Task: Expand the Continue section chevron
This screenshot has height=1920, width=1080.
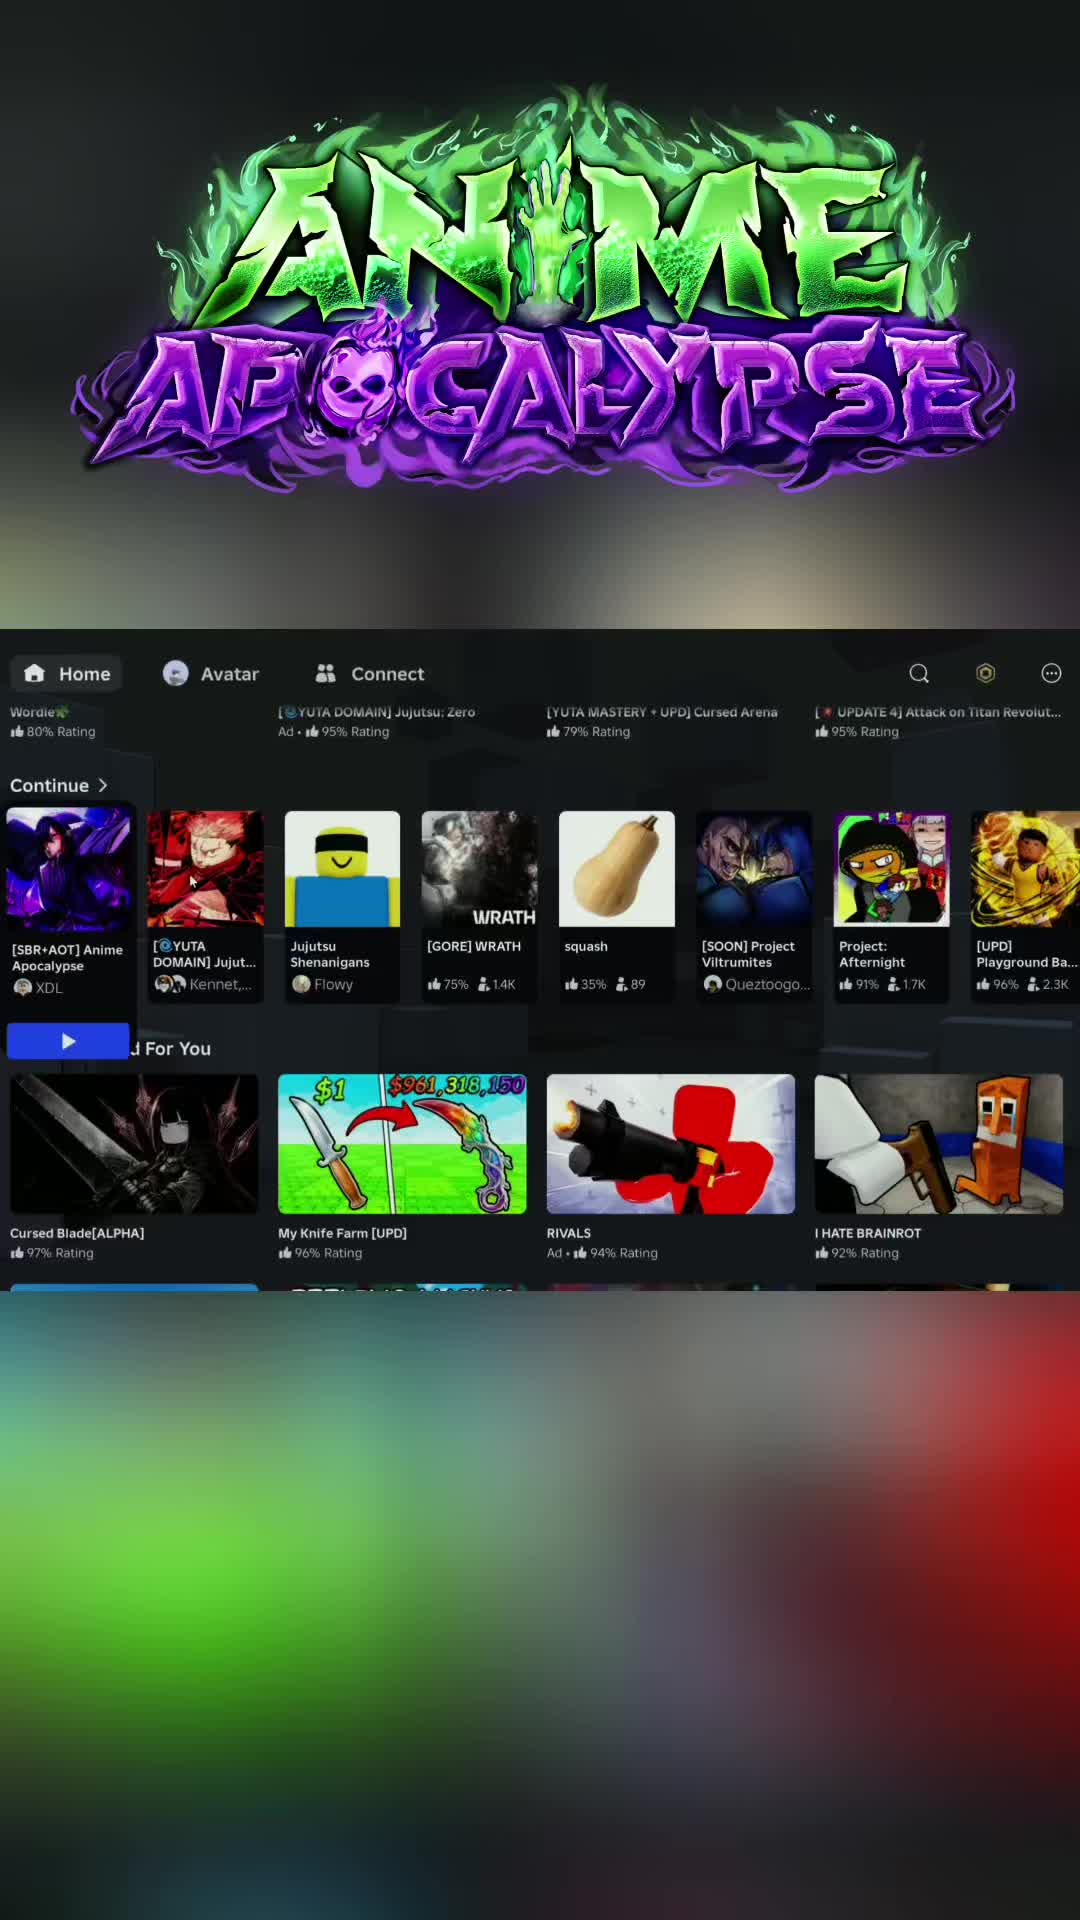Action: 103,785
